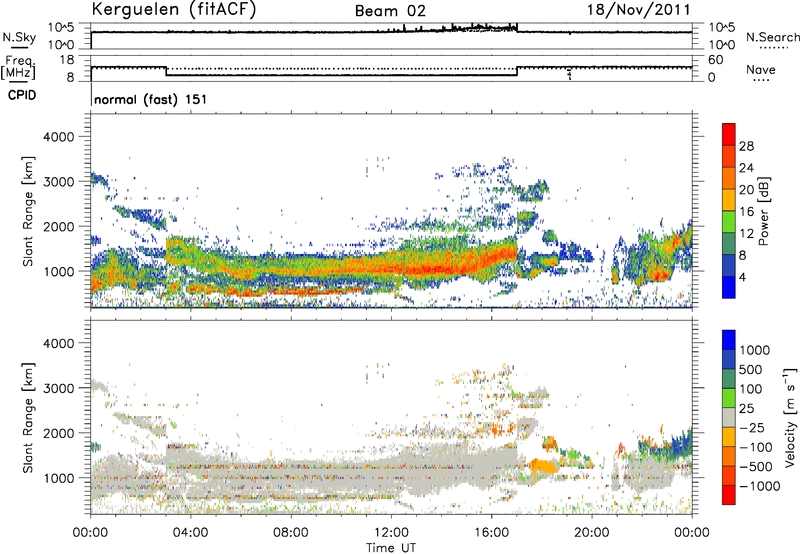Click the red 28+ dB segment of Power color bar

(x=729, y=134)
